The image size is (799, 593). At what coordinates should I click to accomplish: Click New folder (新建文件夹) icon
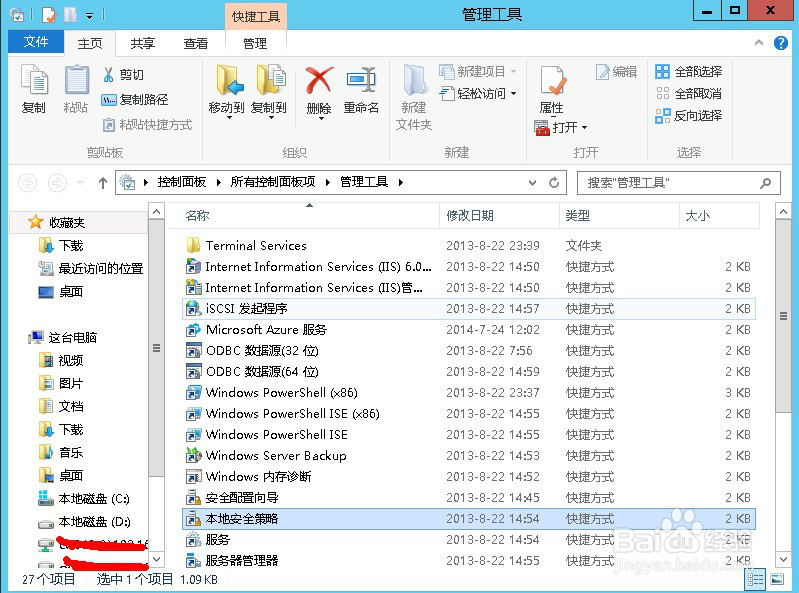click(414, 80)
